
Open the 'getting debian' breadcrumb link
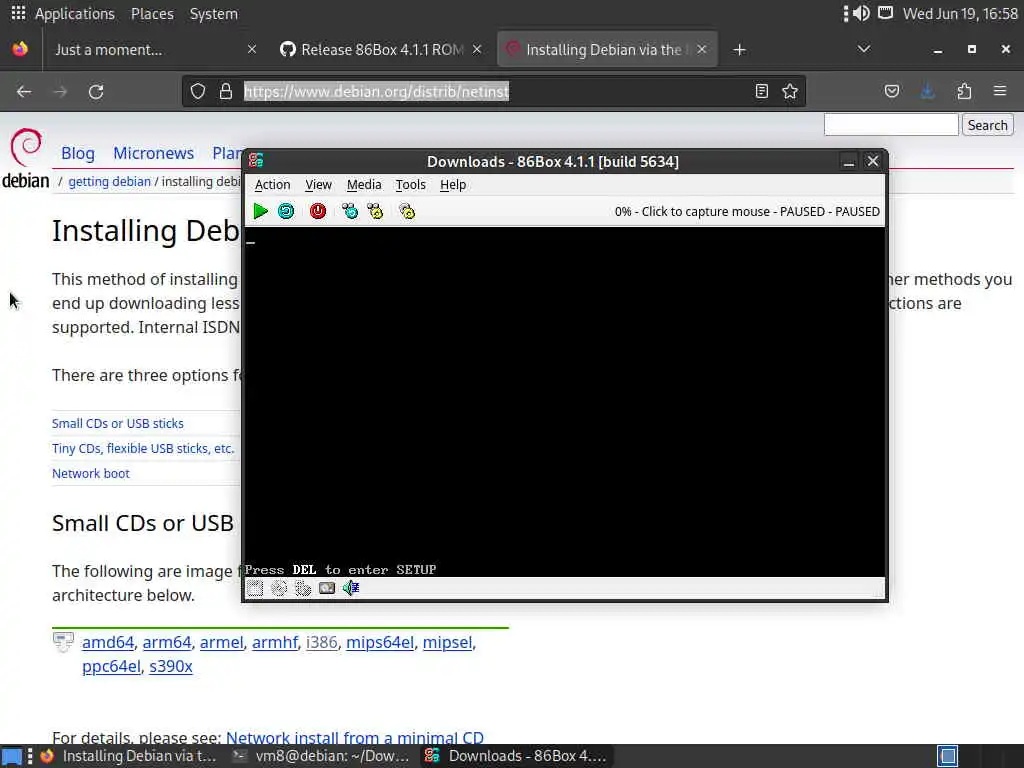click(110, 182)
